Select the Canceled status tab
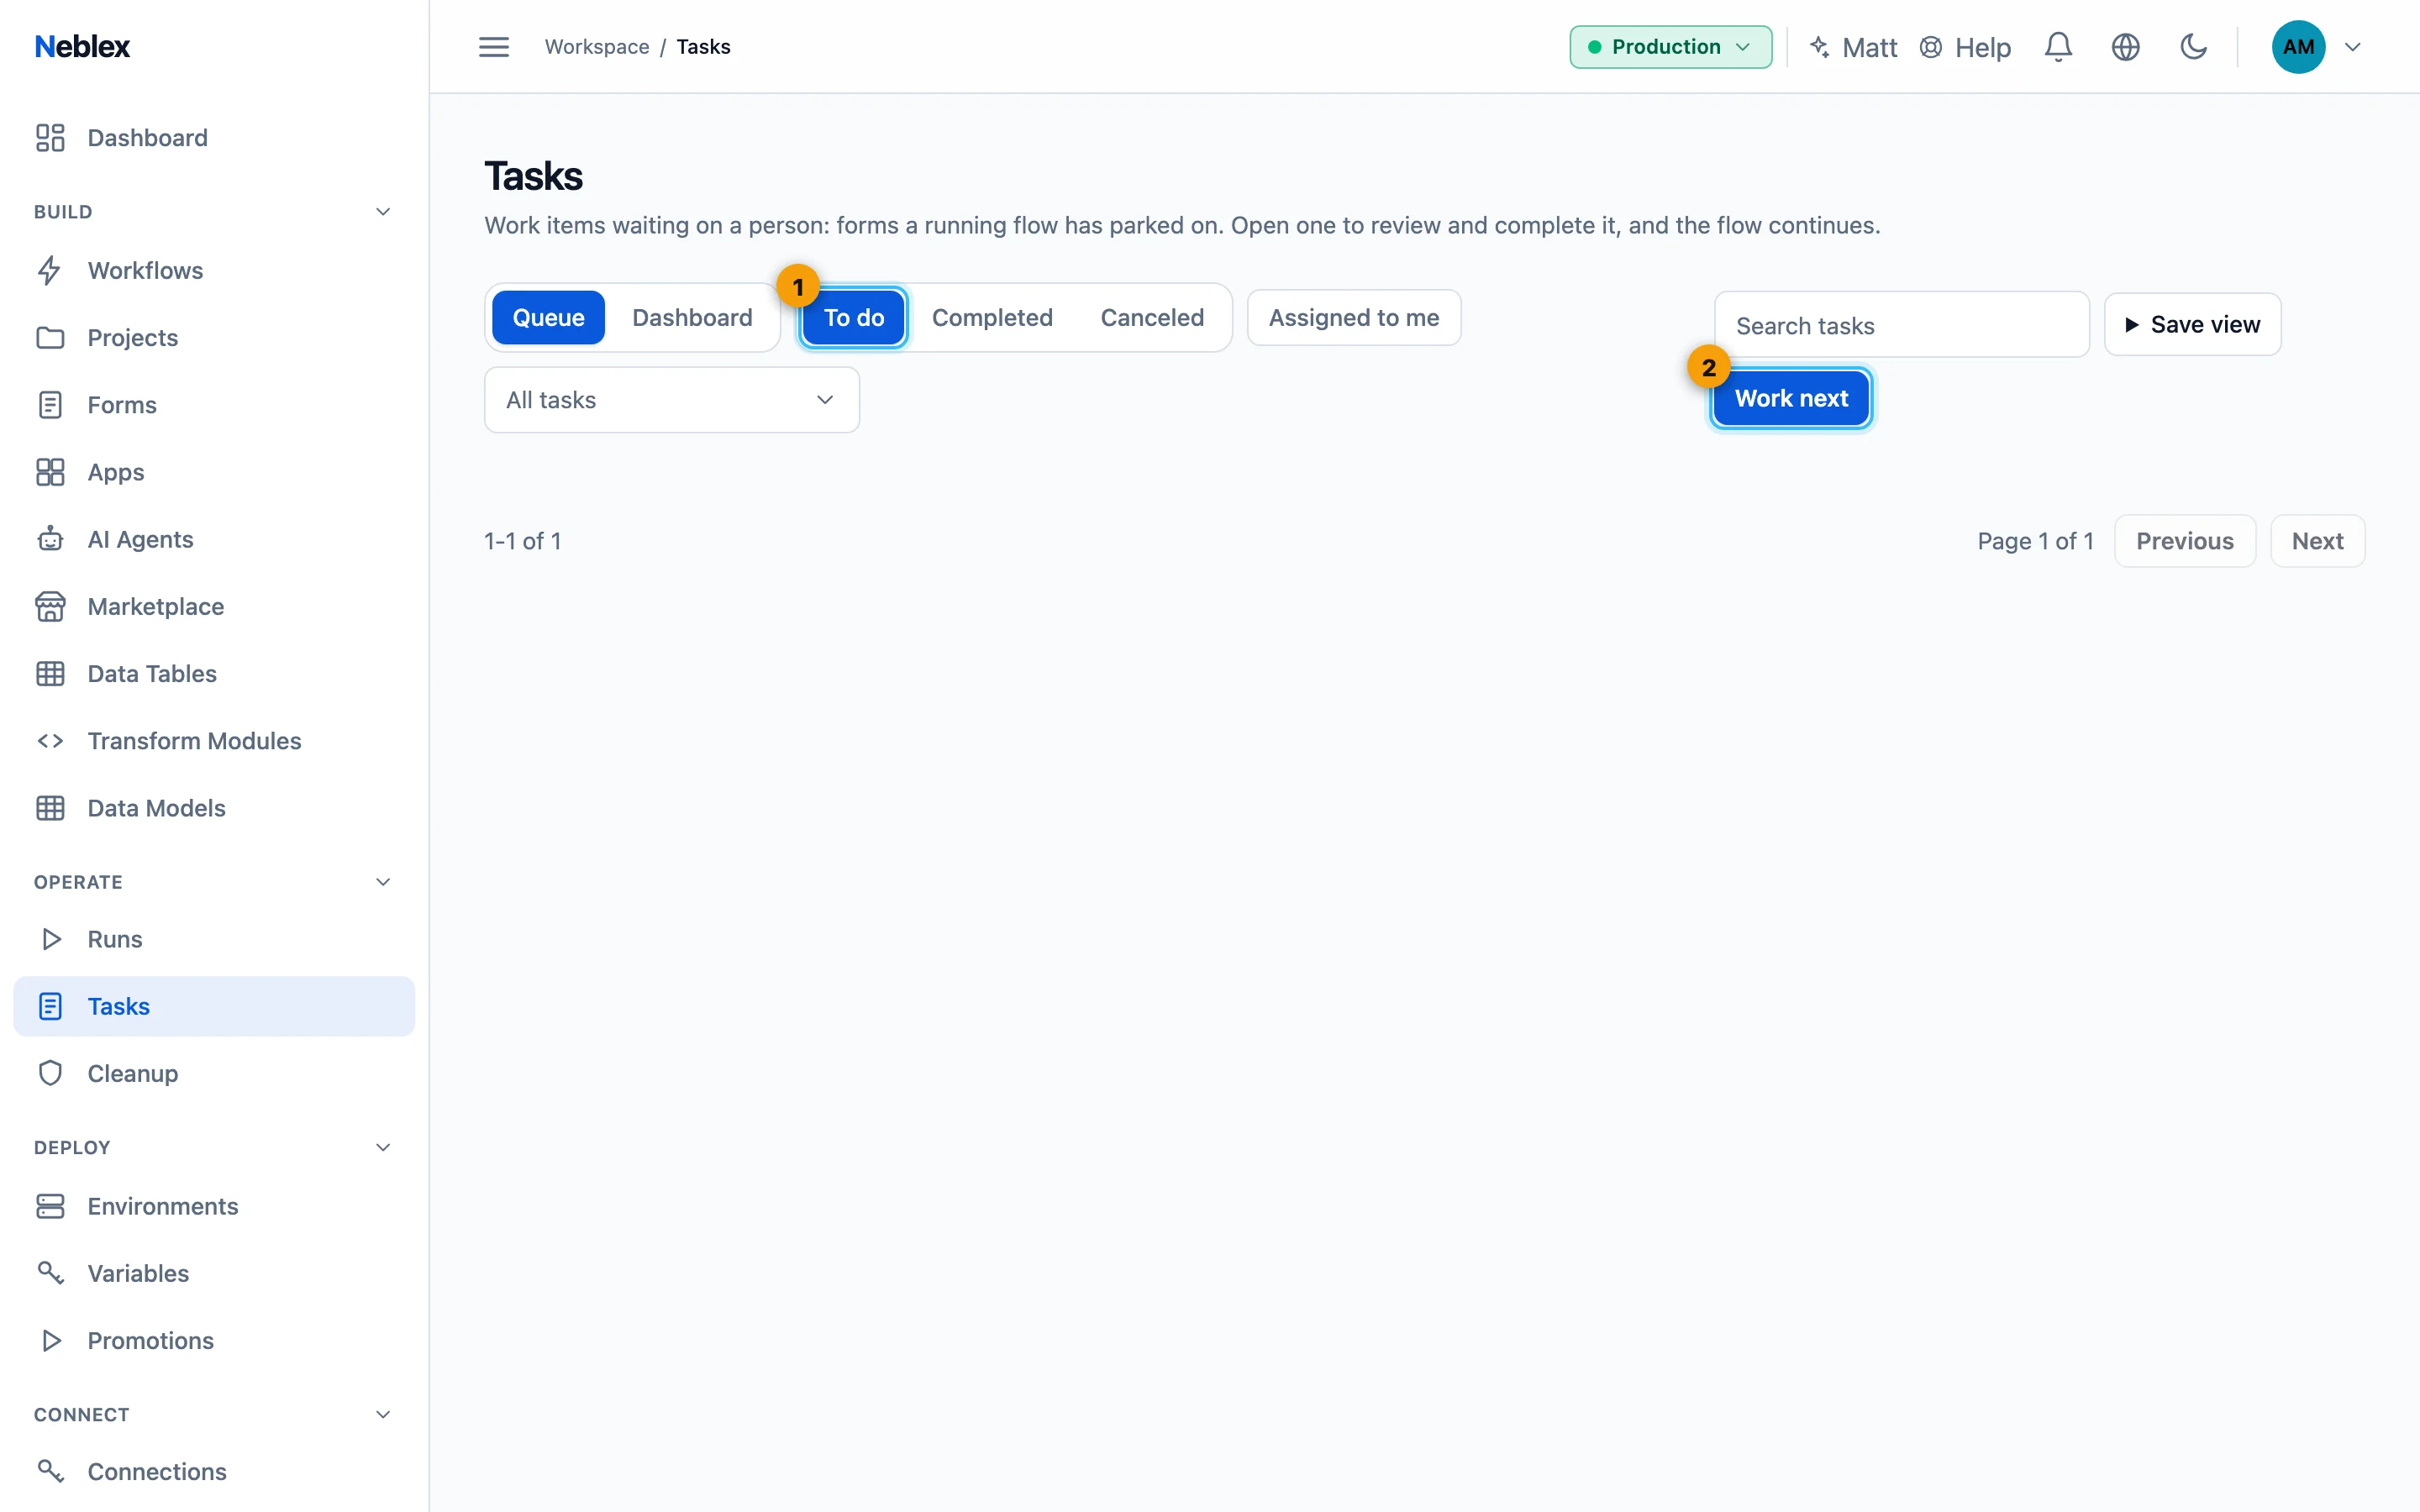The image size is (2420, 1512). (x=1152, y=318)
